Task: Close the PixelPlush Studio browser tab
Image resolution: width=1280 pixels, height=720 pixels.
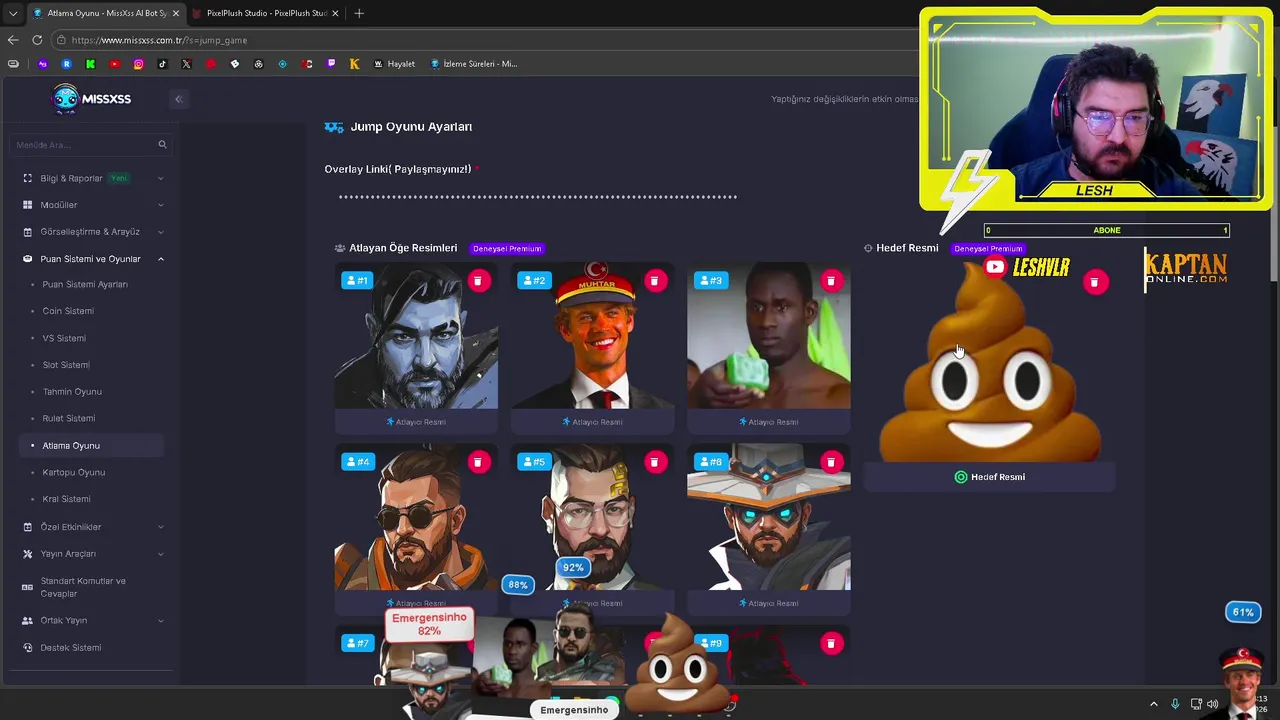Action: point(335,13)
